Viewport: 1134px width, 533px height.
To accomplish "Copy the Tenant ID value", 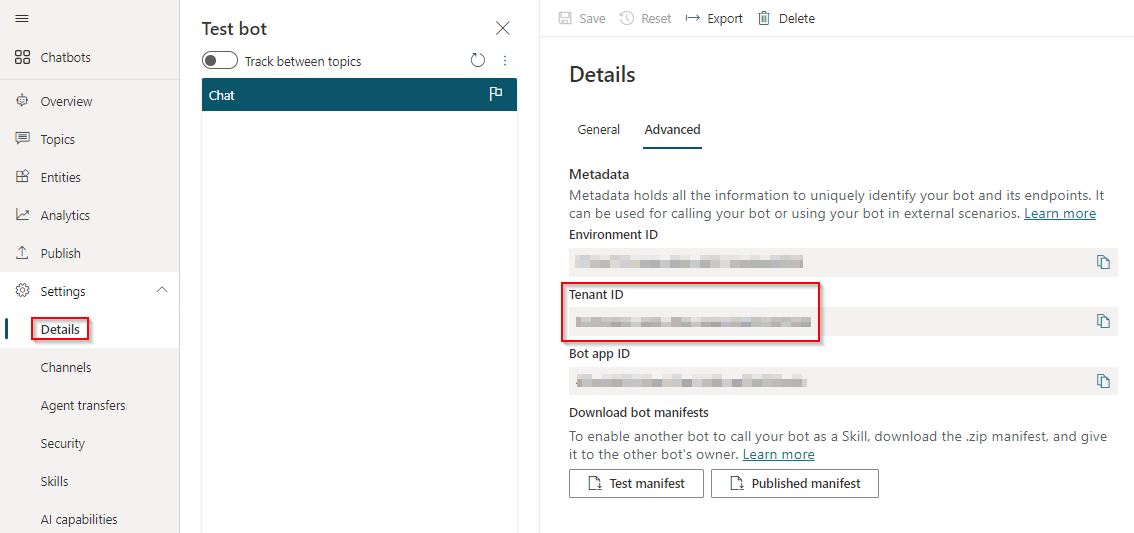I will click(1103, 321).
